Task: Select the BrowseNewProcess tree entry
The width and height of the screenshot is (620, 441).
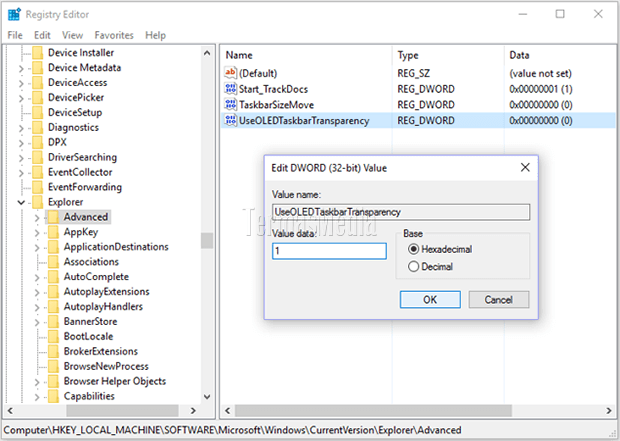Action: [106, 366]
